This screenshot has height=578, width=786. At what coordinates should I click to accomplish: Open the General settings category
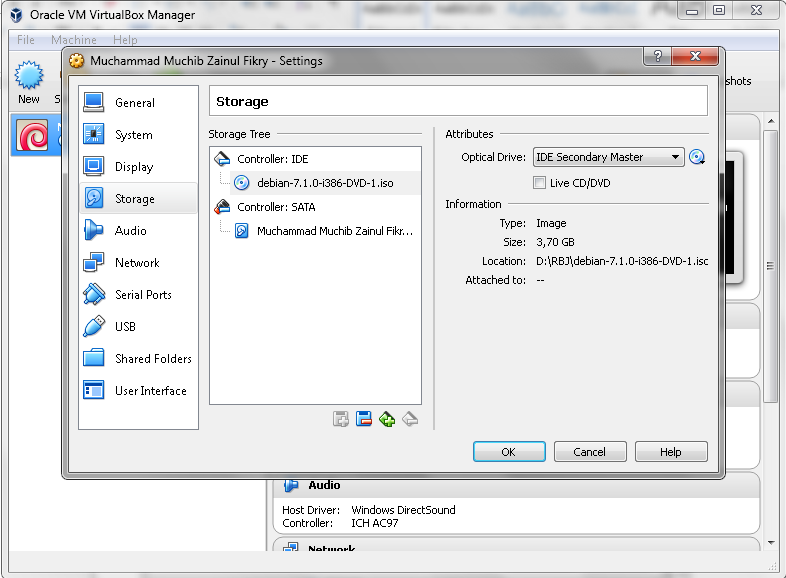tap(138, 103)
